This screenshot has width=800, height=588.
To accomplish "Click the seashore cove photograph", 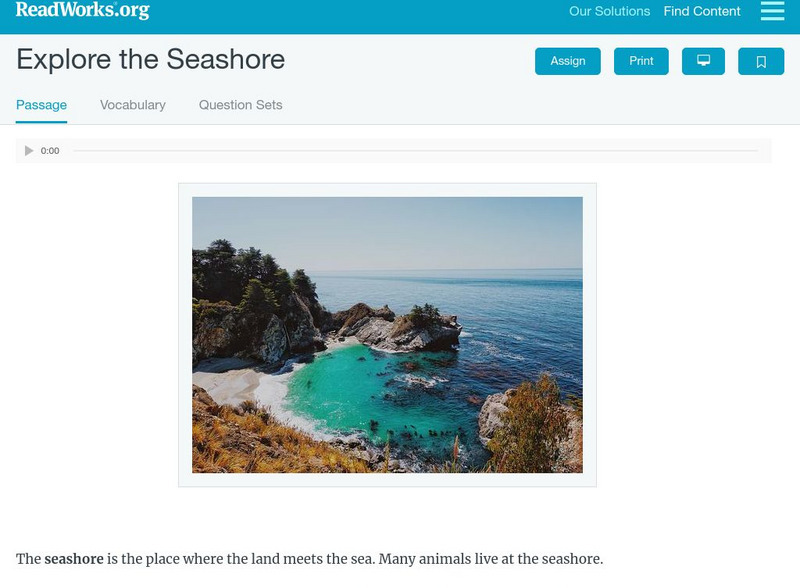I will coord(387,334).
